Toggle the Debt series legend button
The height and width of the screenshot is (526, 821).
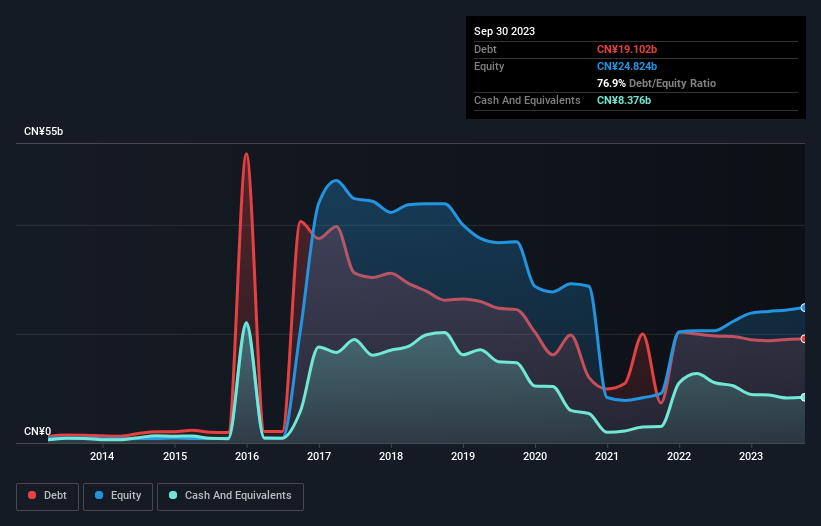48,496
